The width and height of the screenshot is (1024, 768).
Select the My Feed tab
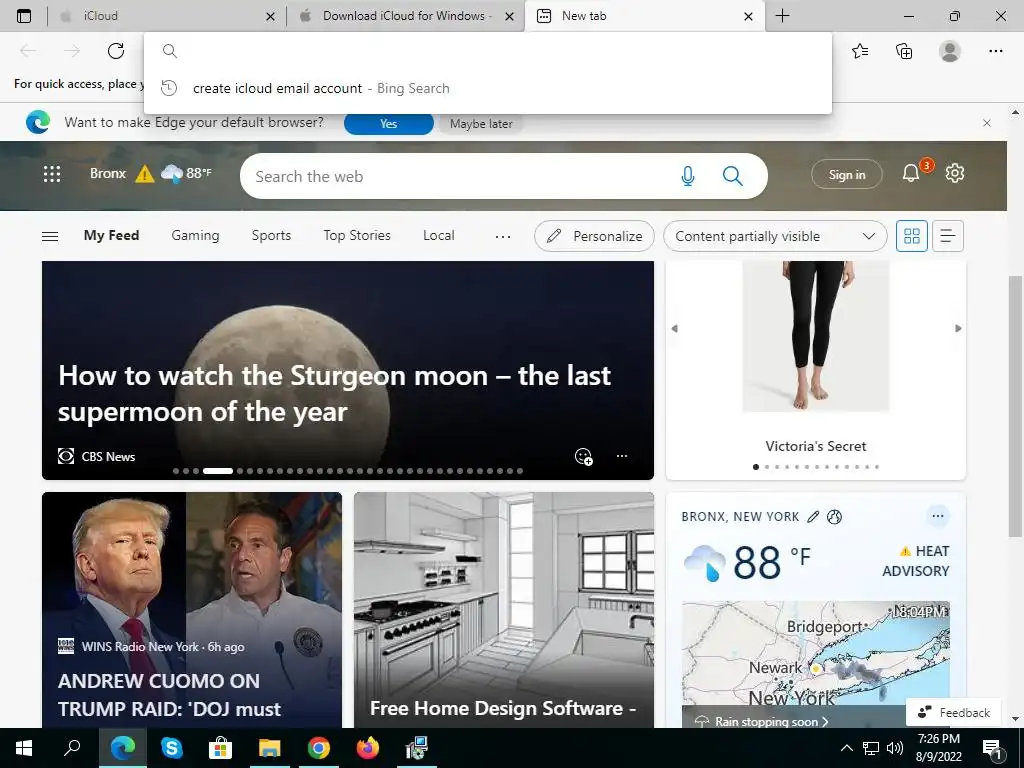[x=111, y=235]
